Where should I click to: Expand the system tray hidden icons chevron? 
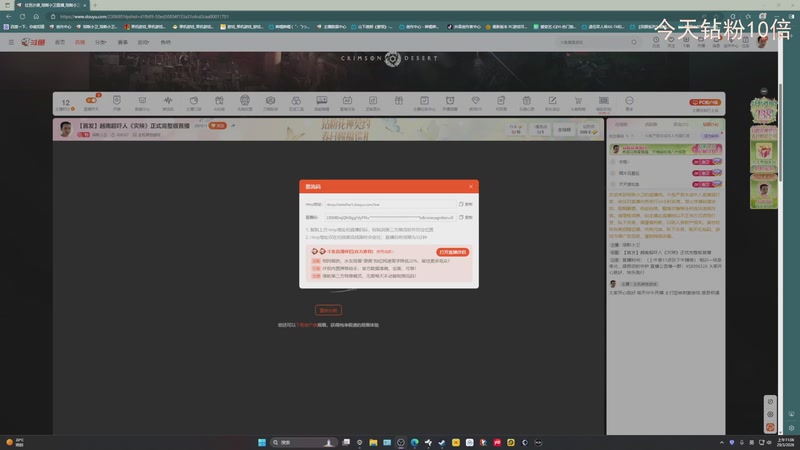pyautogui.click(x=721, y=442)
